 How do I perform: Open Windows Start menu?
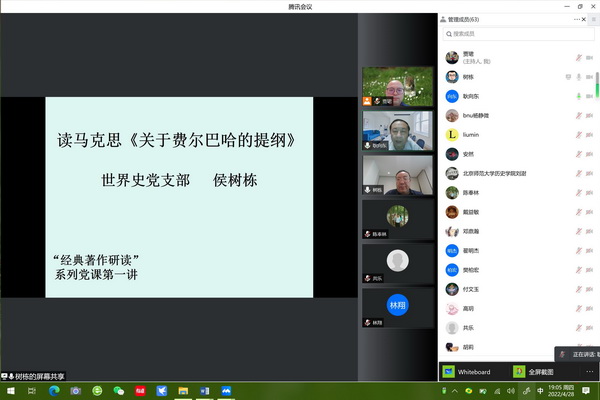[10, 391]
